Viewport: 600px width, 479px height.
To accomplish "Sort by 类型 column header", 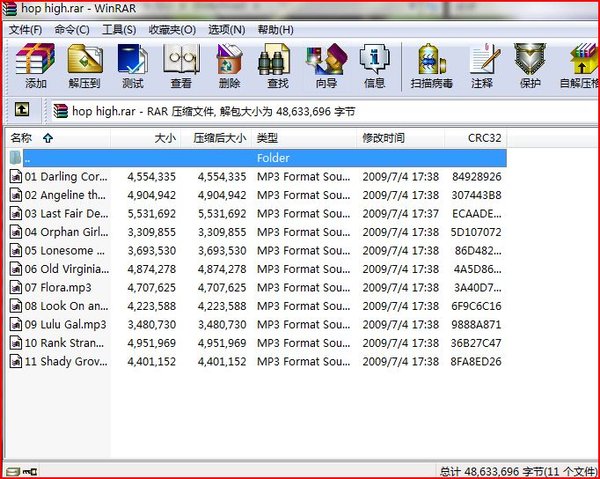I will tap(304, 138).
